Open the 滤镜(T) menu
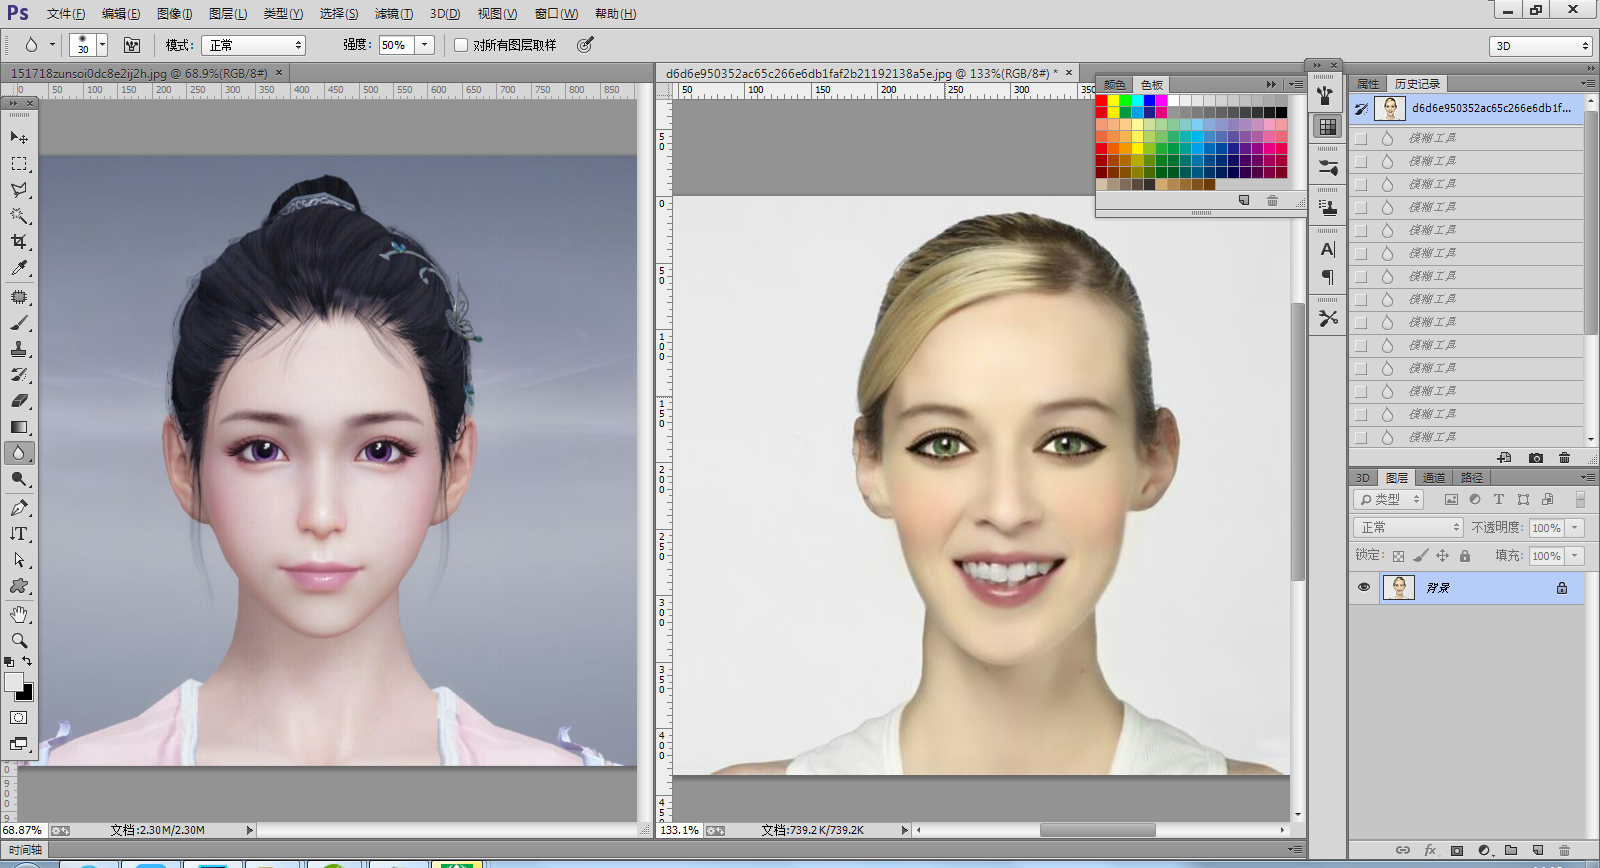The width and height of the screenshot is (1600, 868). click(393, 14)
